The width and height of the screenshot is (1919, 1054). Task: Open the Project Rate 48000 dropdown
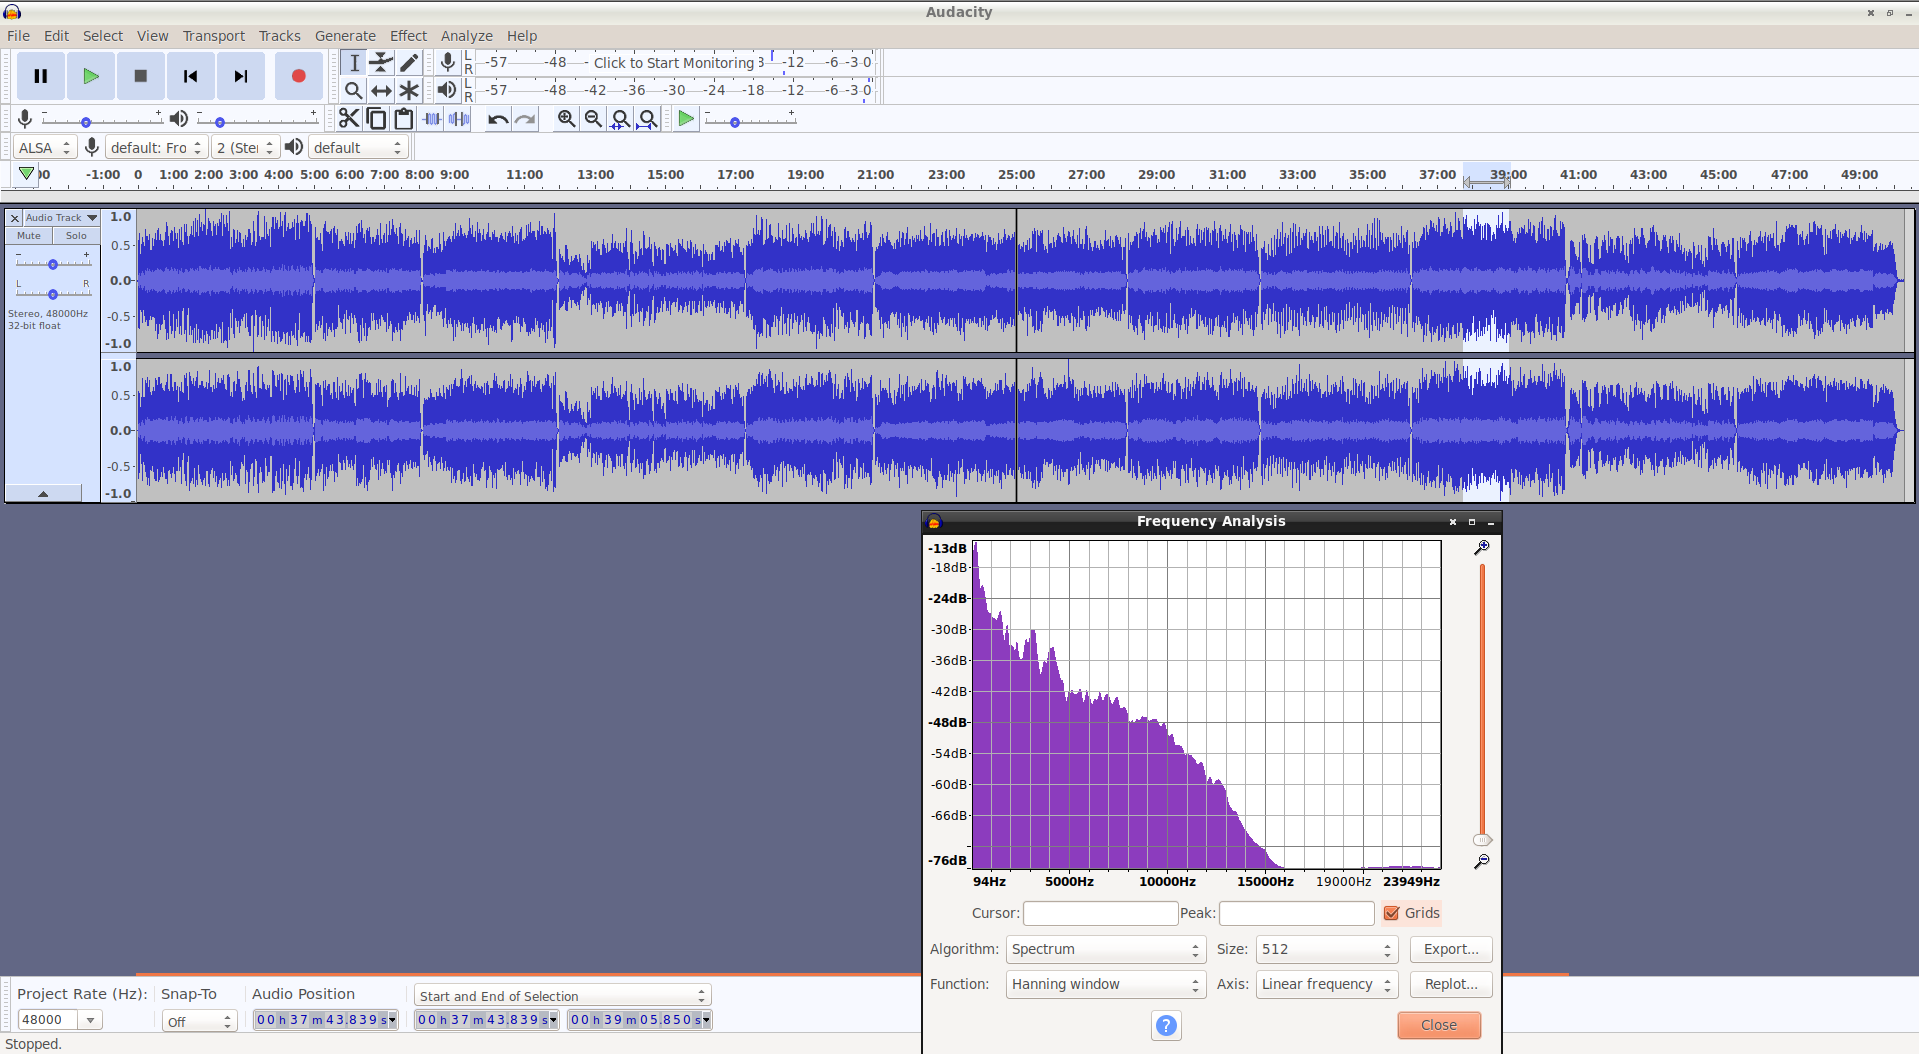coord(91,1020)
